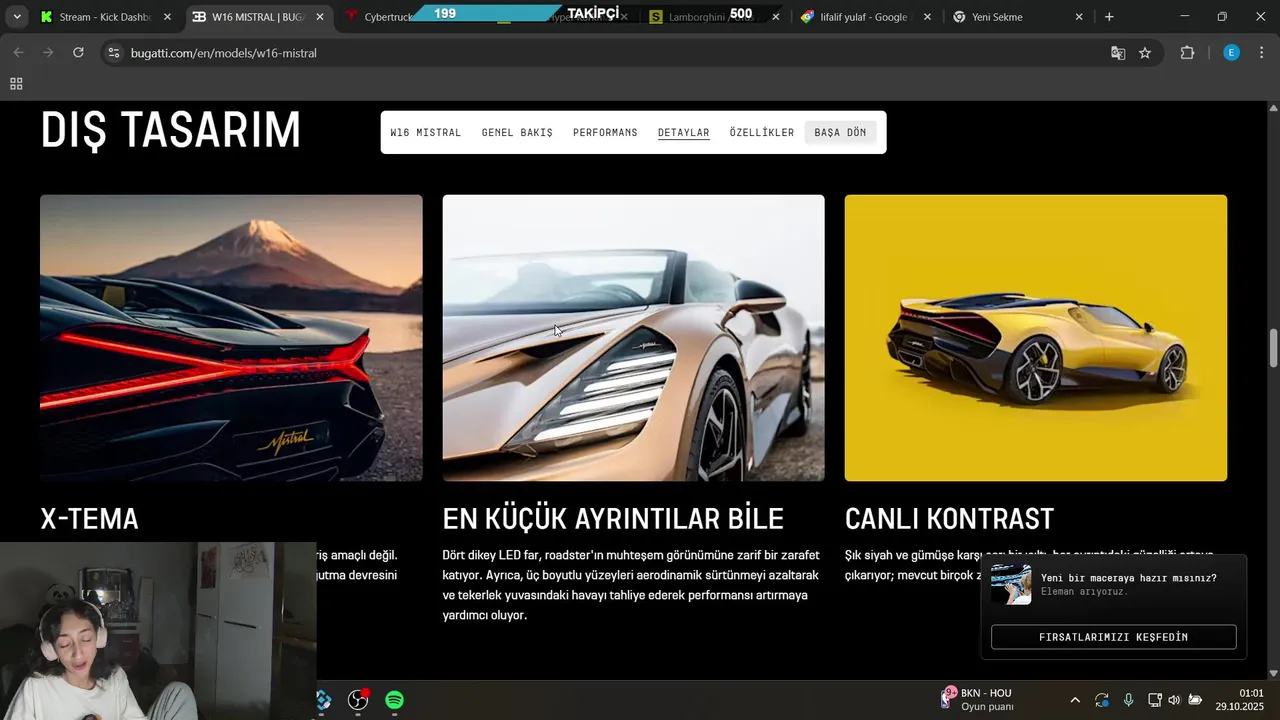Click the EN KÜÇÜK AYRINTILAR BİLE heading

pyautogui.click(x=613, y=519)
